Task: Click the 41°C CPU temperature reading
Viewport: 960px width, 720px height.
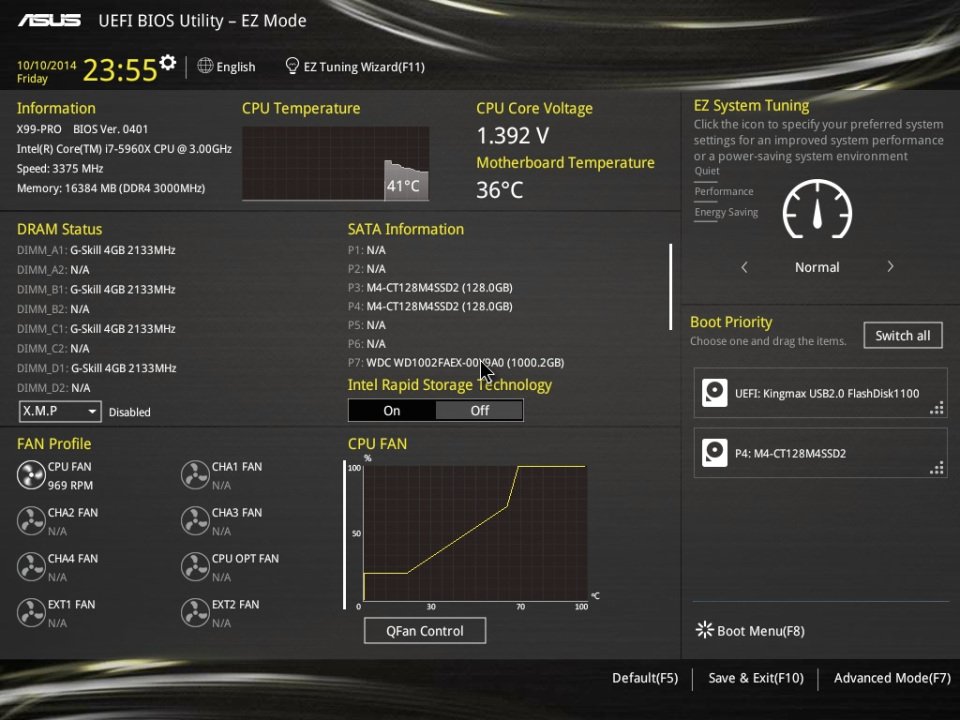Action: [x=403, y=186]
